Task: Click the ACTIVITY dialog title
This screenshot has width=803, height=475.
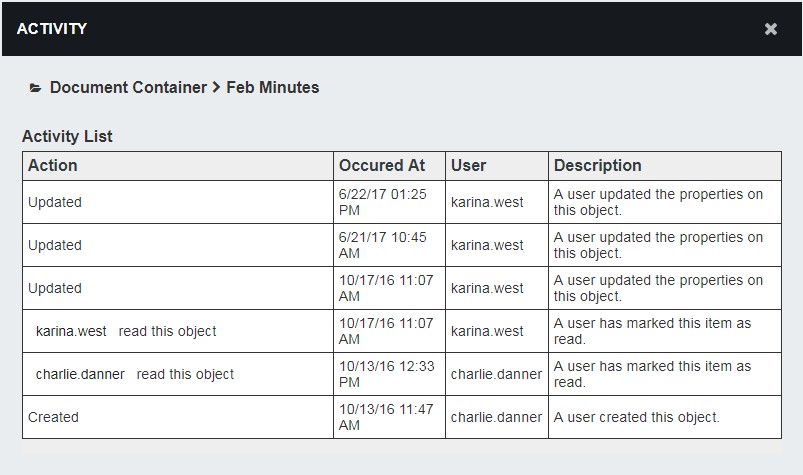Action: point(52,29)
